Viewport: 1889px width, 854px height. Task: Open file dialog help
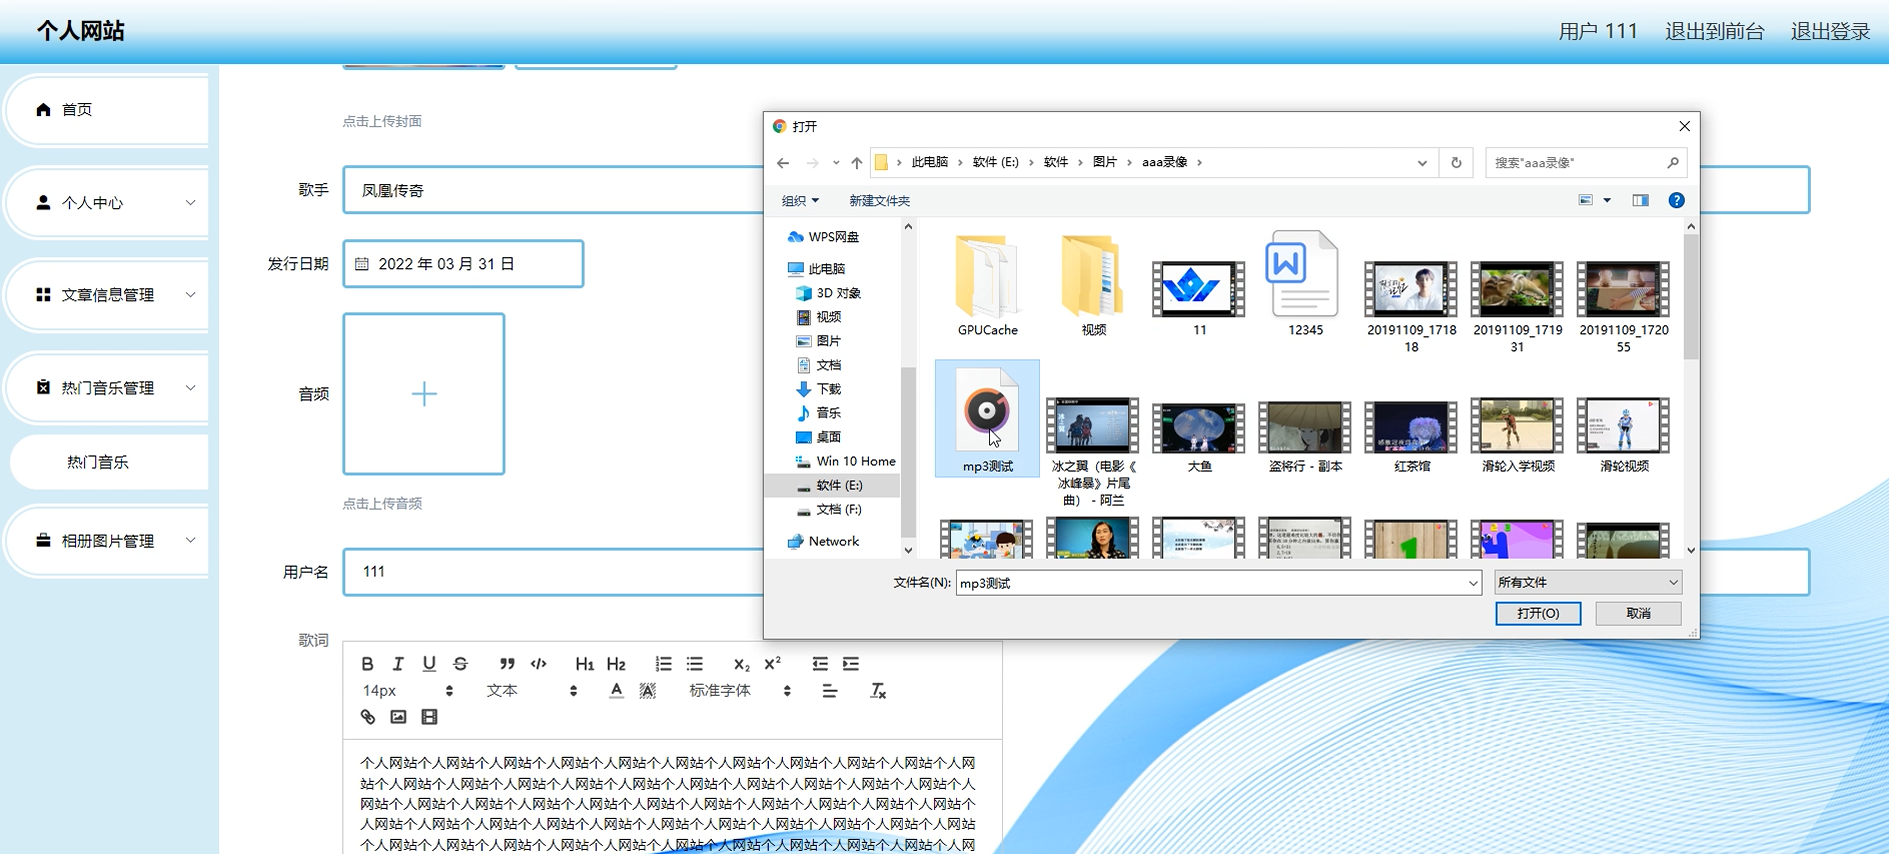click(x=1676, y=201)
